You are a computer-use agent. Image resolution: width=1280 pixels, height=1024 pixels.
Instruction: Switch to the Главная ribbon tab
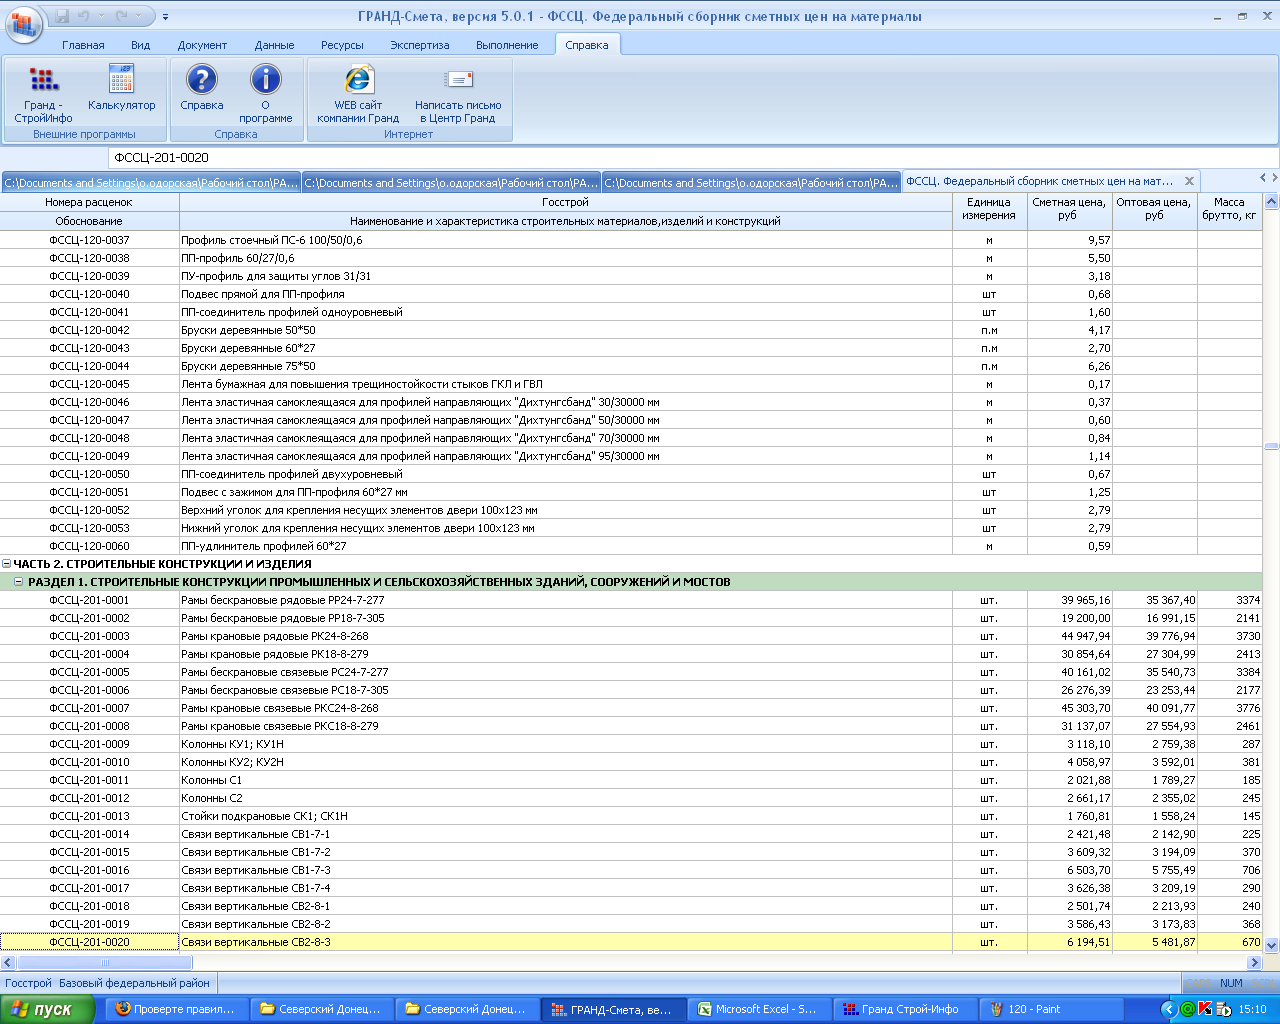(x=83, y=45)
